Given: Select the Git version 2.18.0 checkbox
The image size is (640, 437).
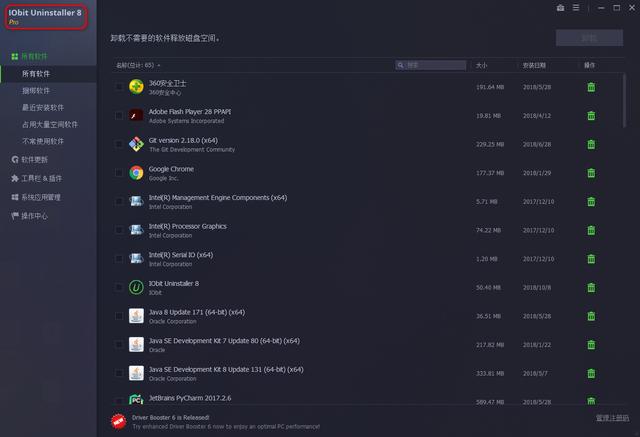Looking at the screenshot, I should click(119, 144).
